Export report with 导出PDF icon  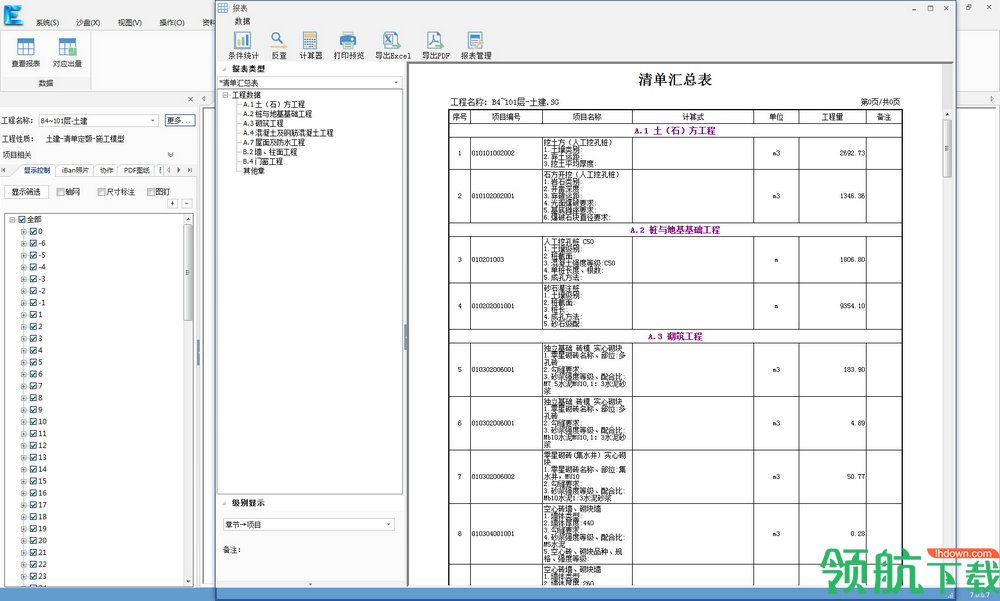pos(435,45)
